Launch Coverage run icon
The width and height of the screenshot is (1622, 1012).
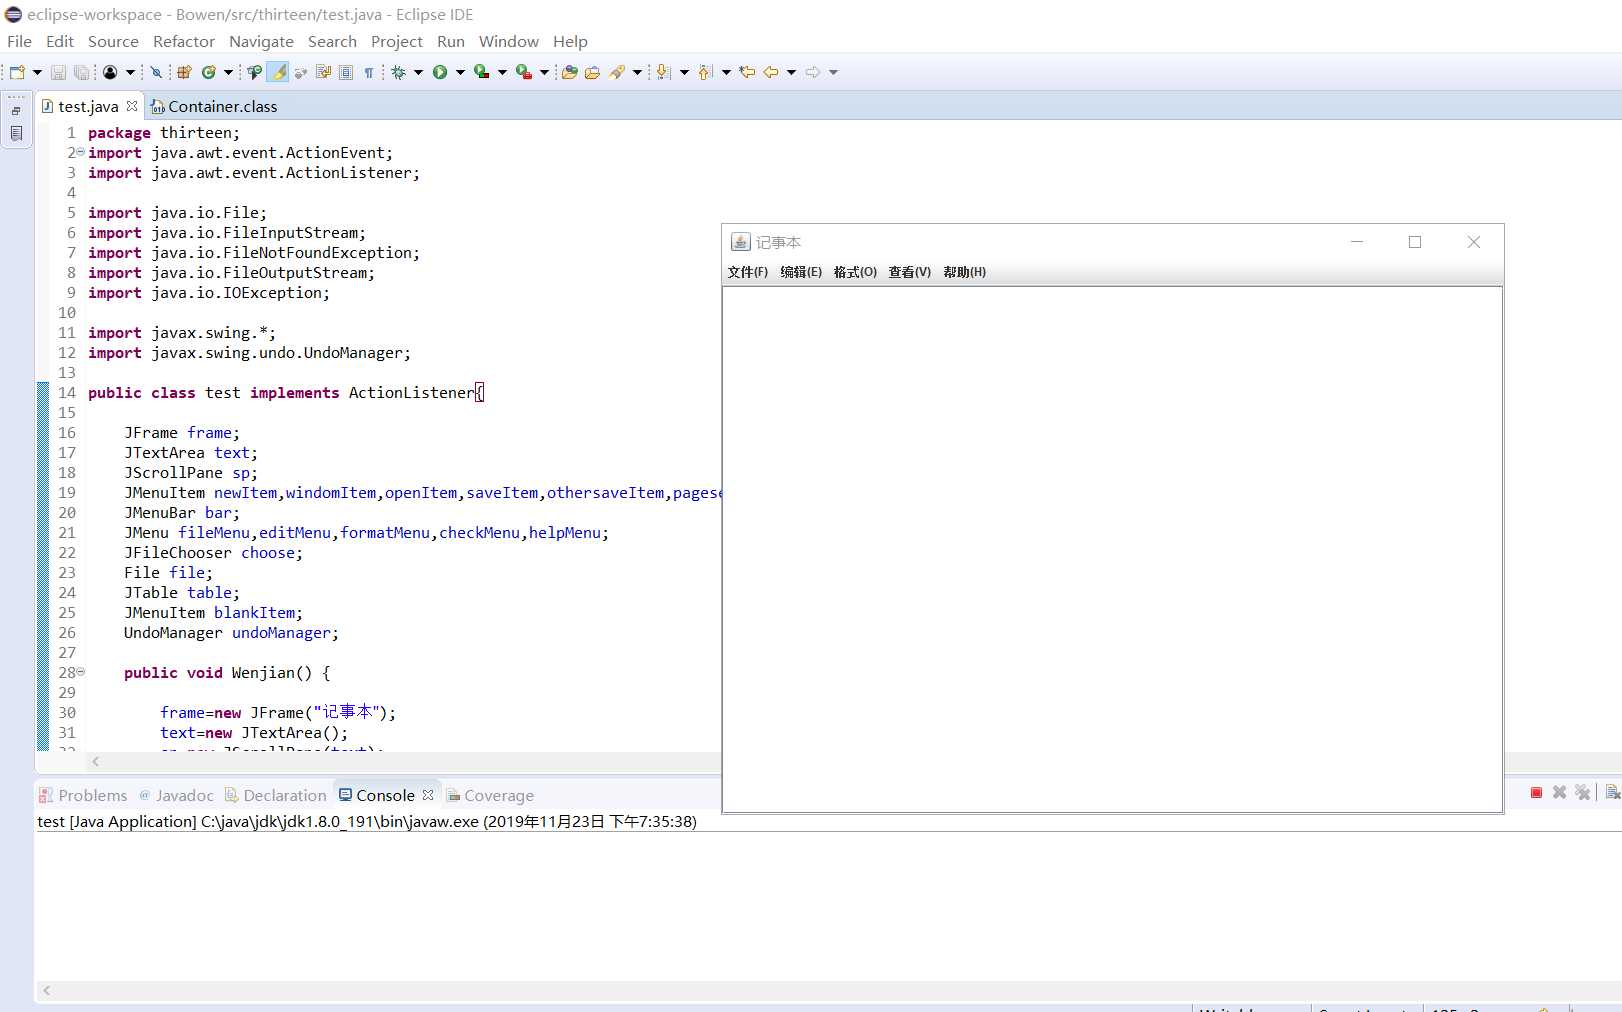481,72
